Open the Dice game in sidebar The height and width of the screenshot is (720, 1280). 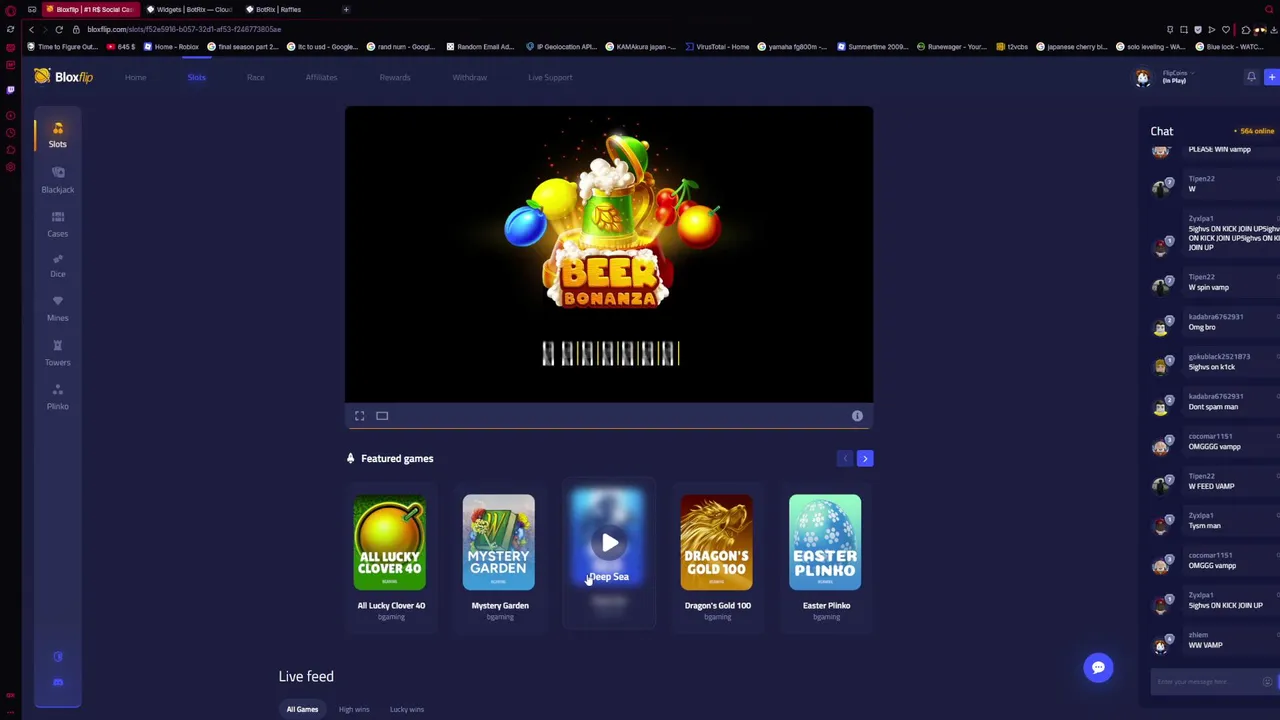(57, 265)
